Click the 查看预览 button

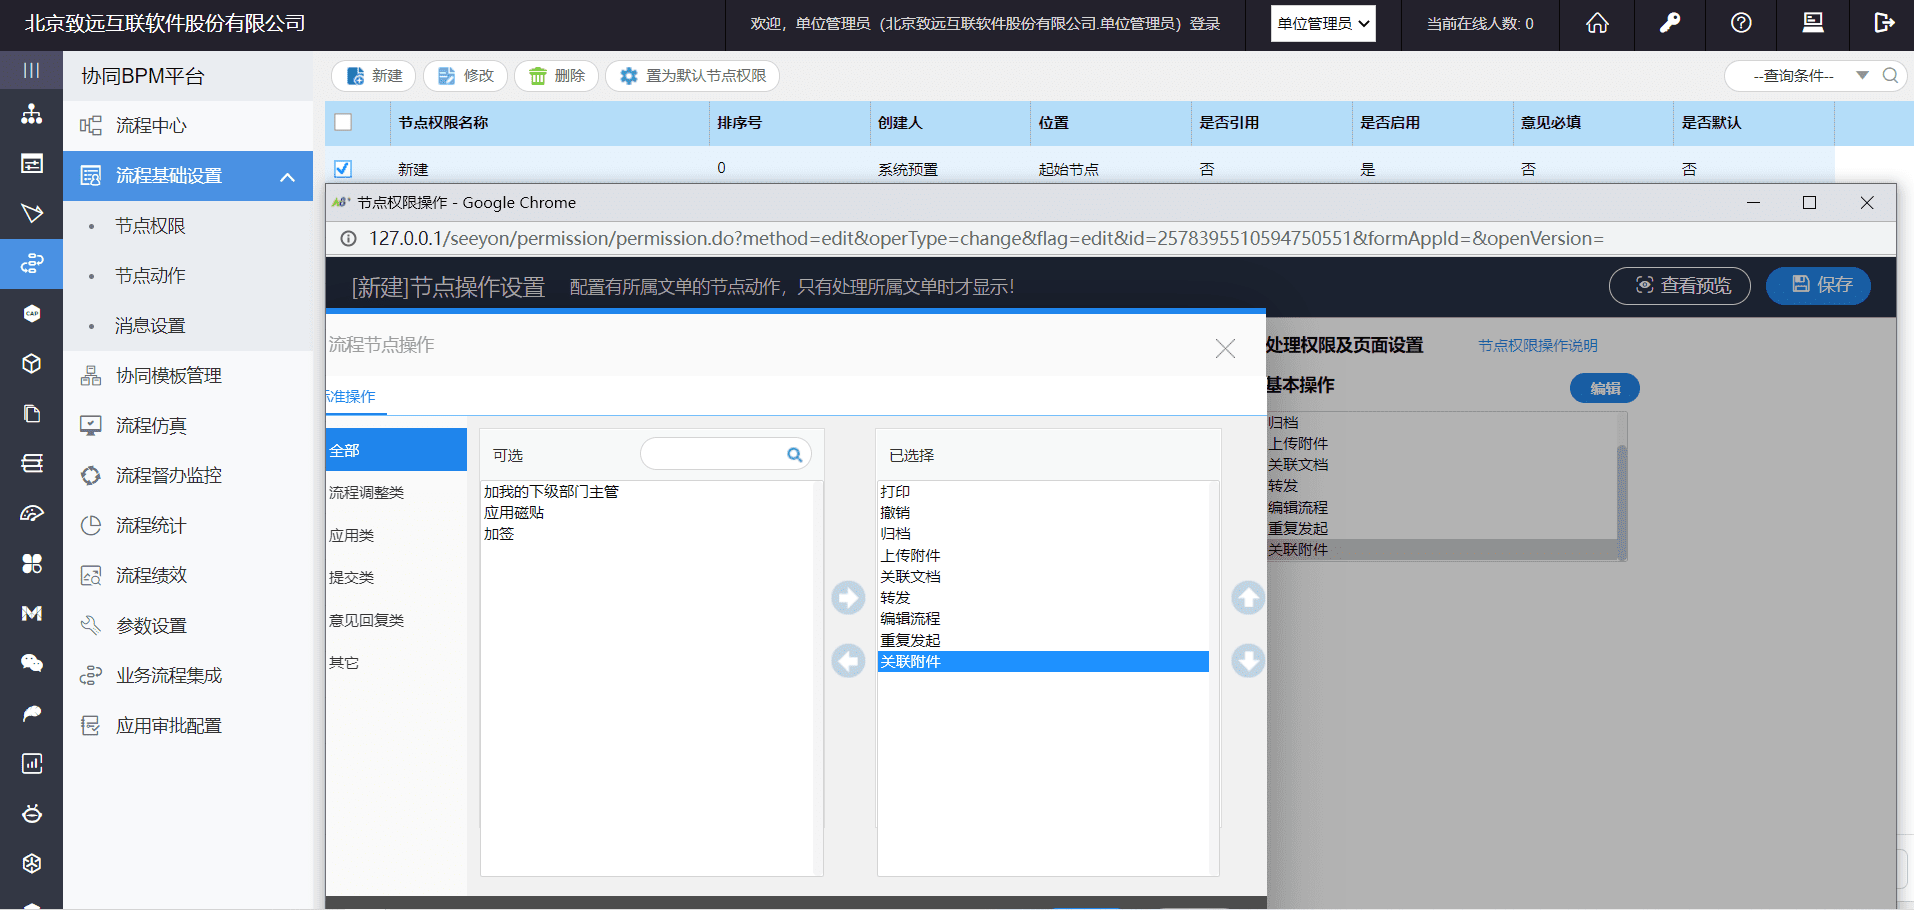pos(1680,286)
